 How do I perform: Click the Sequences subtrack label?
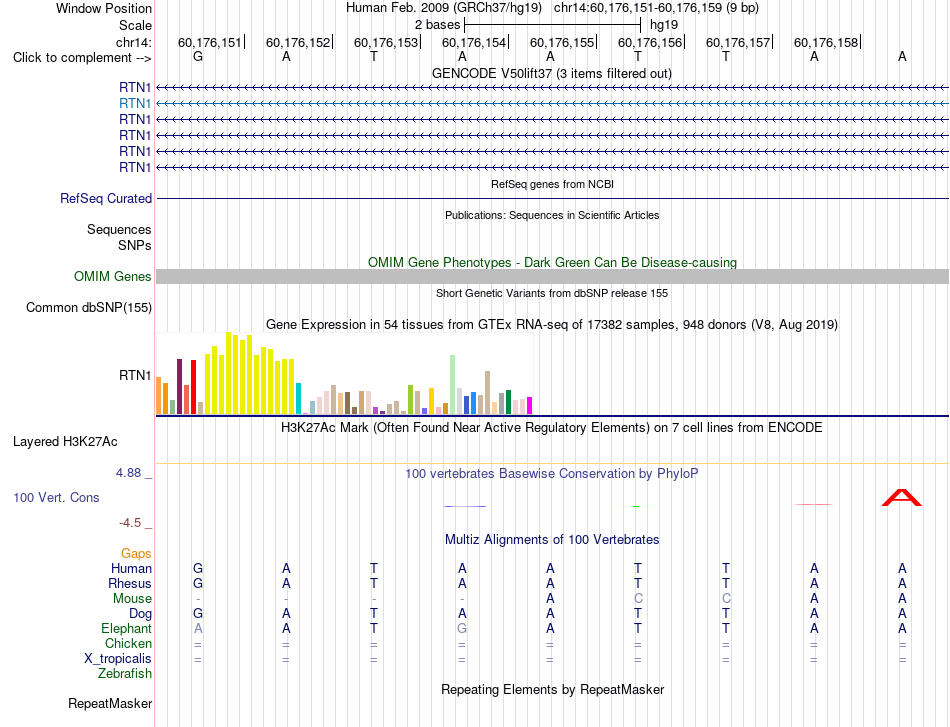click(119, 230)
